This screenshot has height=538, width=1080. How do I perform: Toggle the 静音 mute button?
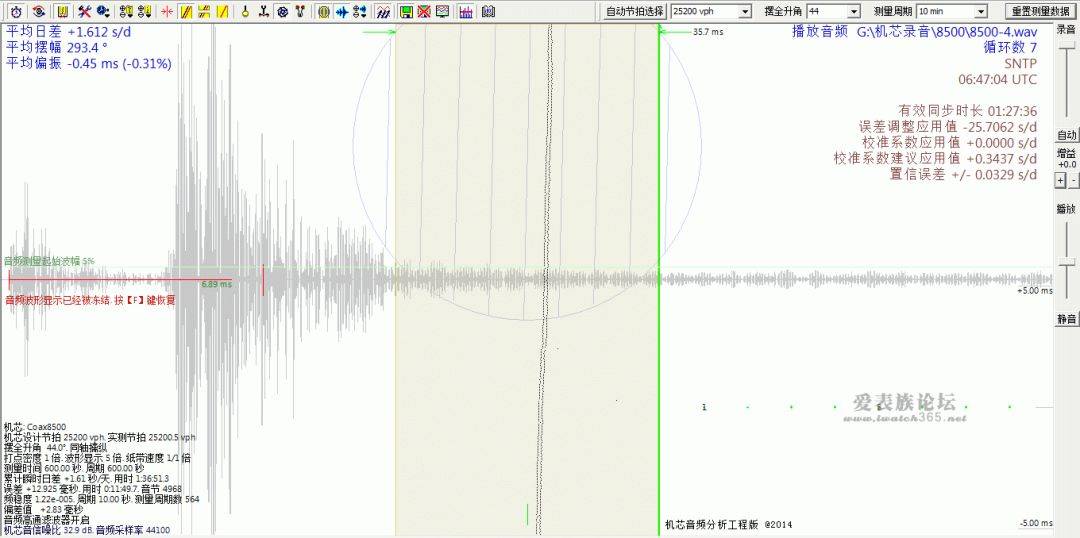tap(1067, 319)
